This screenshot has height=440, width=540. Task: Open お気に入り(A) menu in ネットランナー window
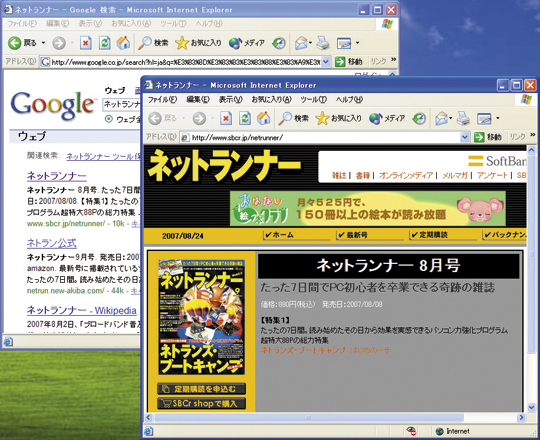point(272,99)
